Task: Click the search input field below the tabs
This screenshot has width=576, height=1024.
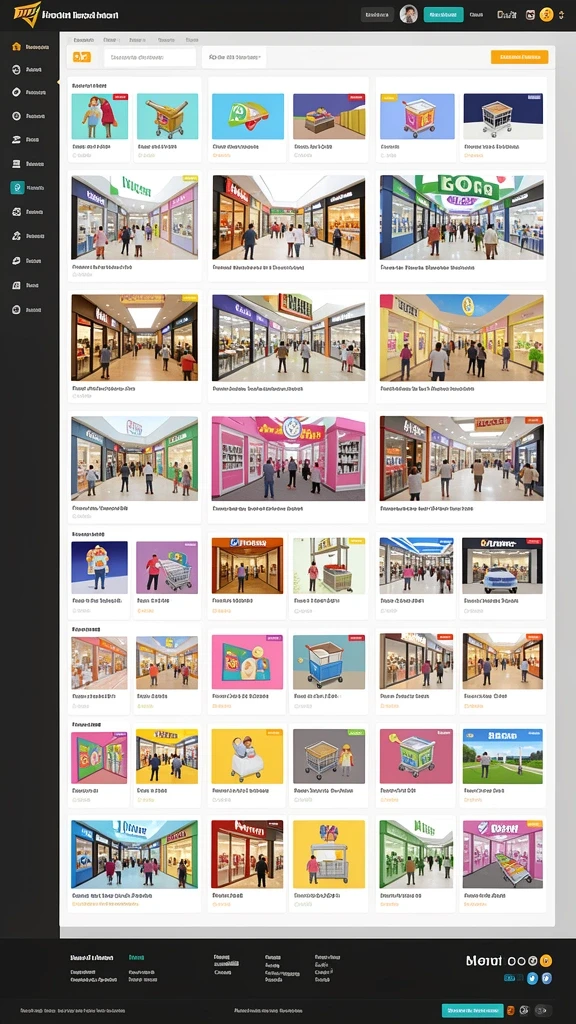Action: pos(150,57)
